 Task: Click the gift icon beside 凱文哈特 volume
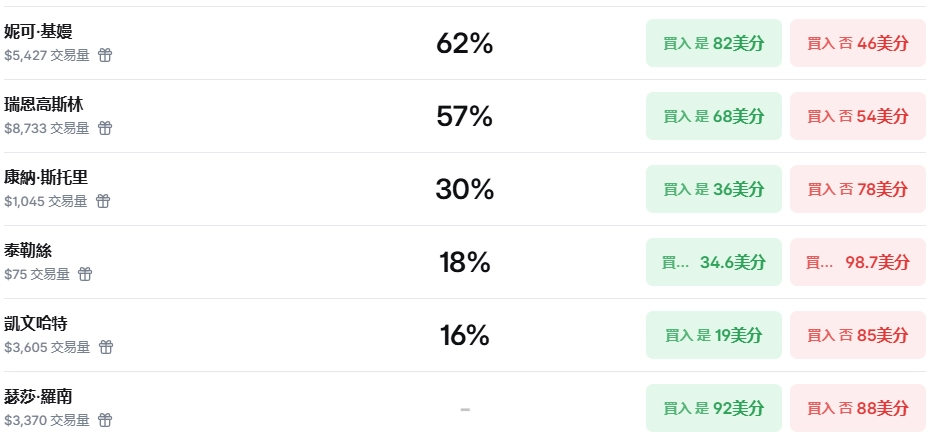click(x=106, y=347)
